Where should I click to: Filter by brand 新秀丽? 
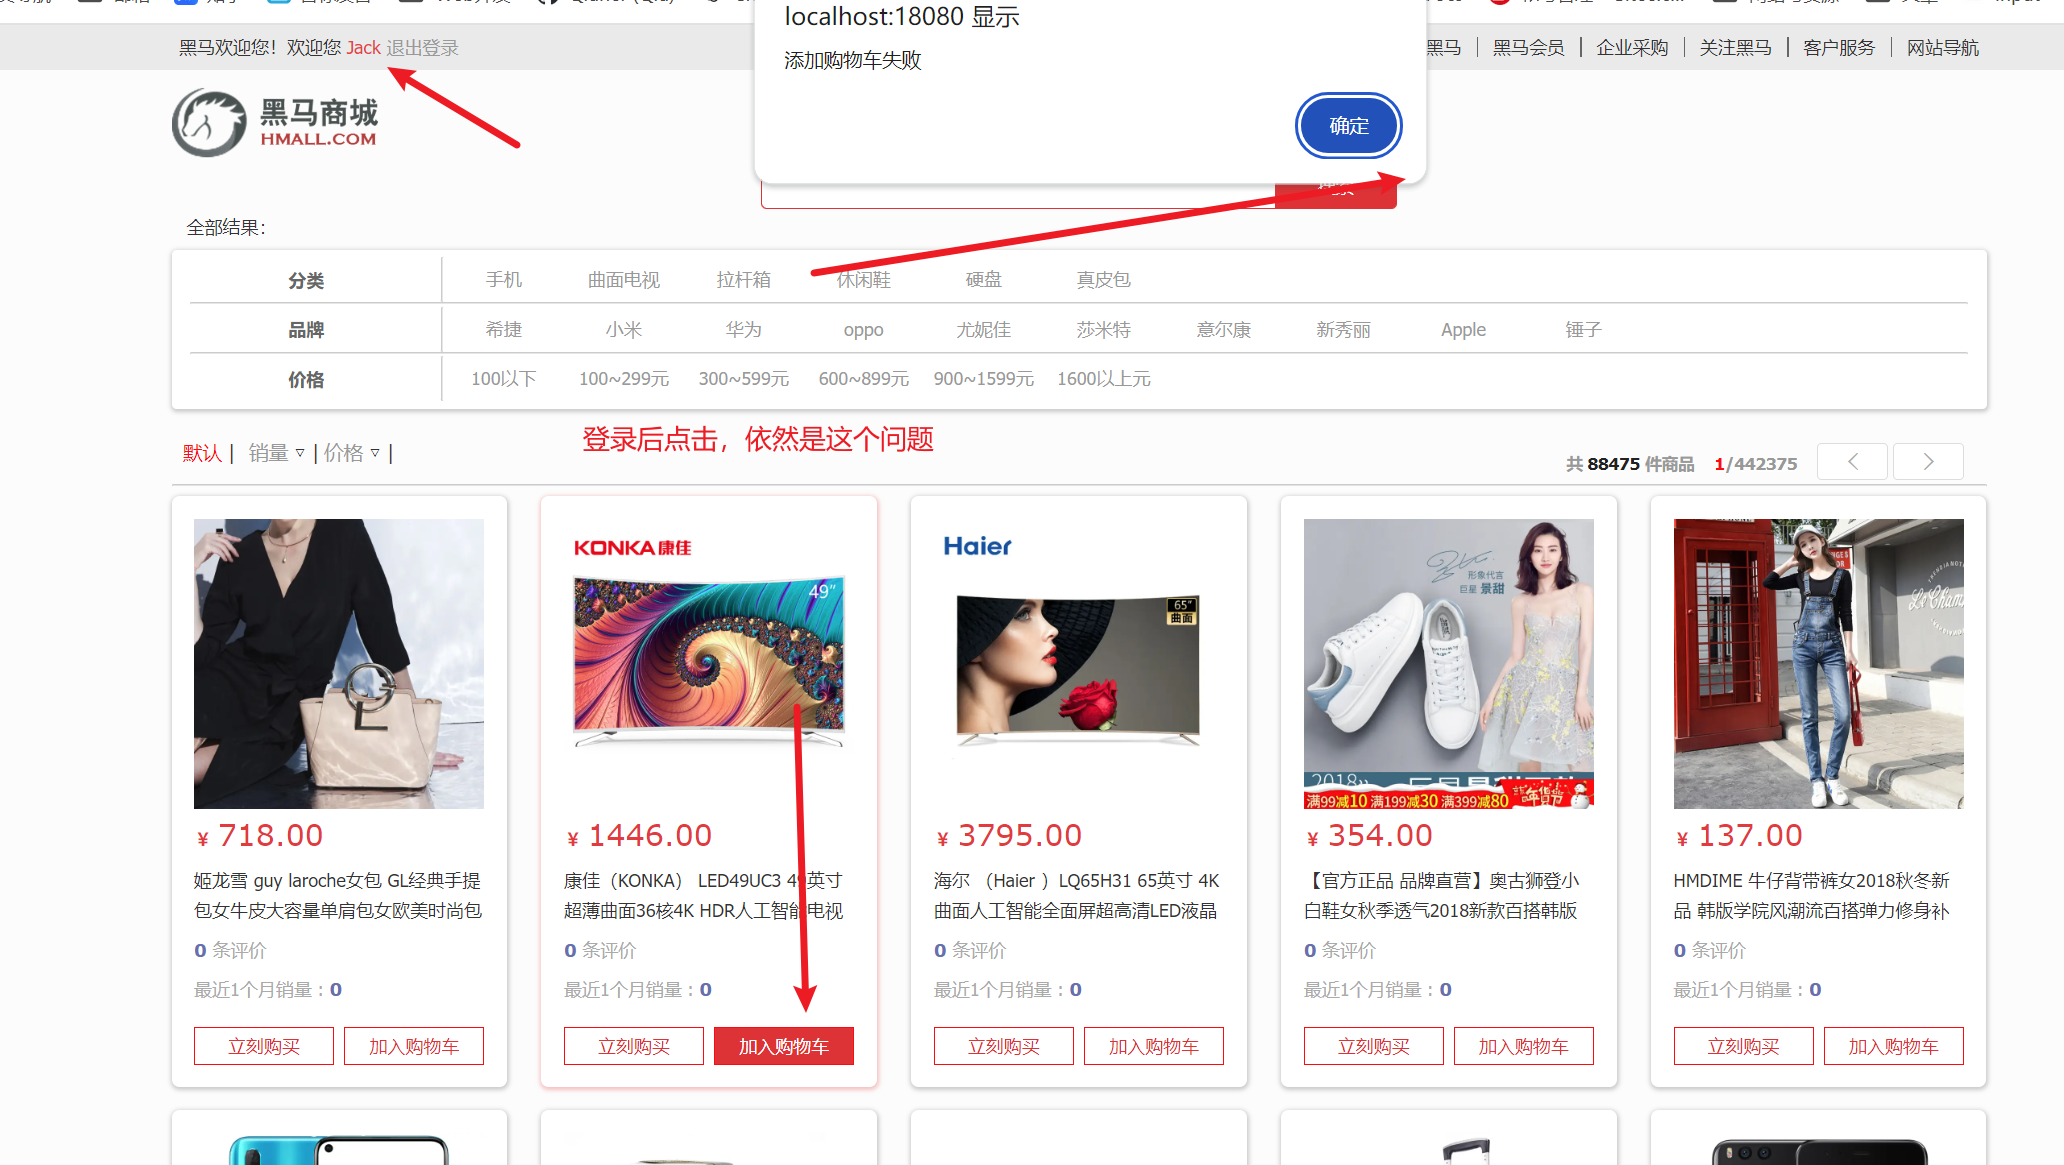1344,330
